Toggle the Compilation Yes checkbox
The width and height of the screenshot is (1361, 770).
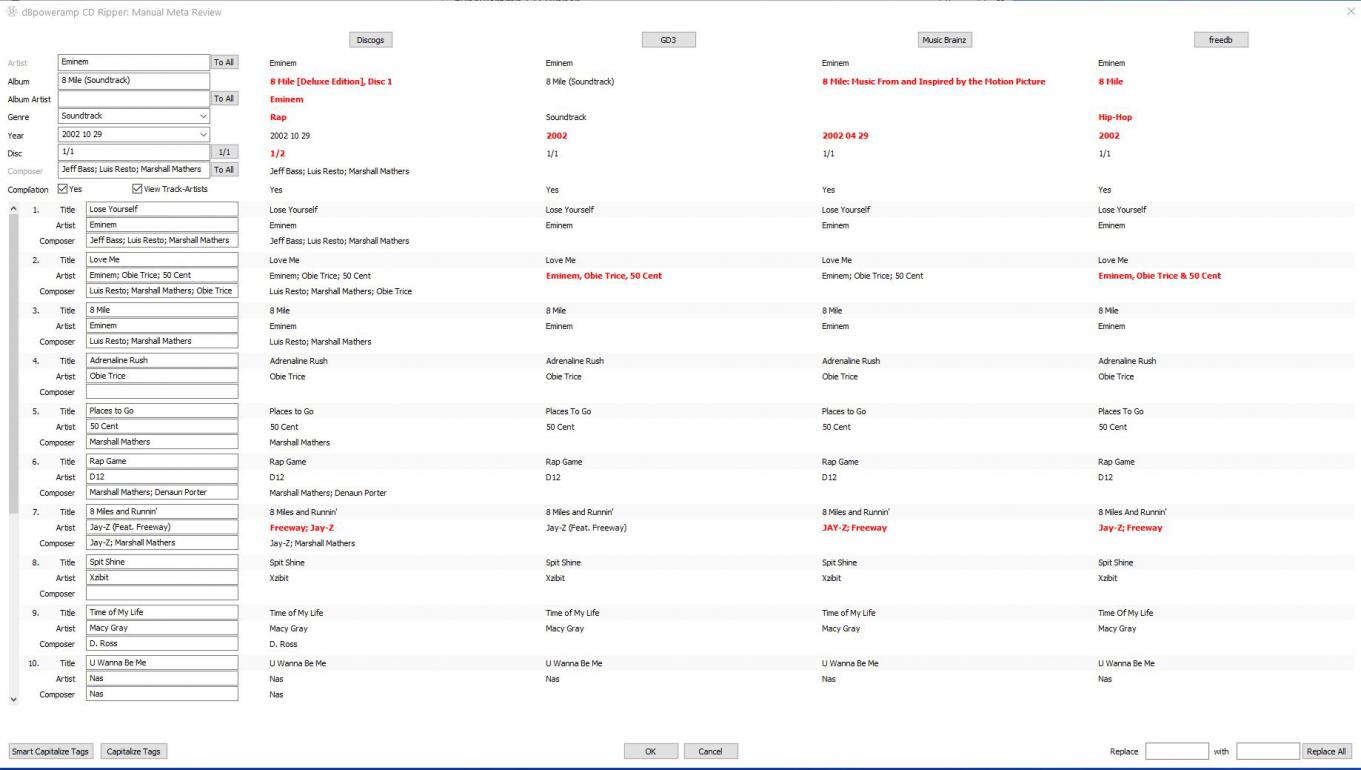click(x=63, y=189)
